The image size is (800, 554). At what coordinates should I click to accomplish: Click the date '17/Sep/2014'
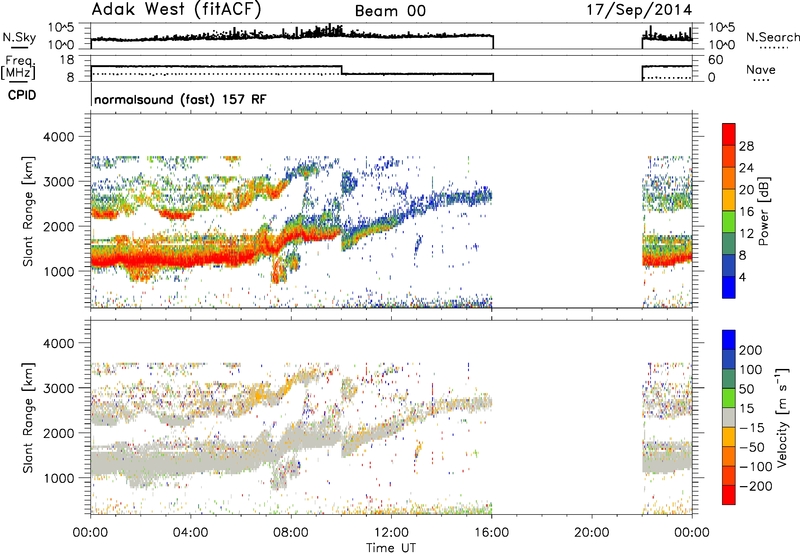point(639,10)
